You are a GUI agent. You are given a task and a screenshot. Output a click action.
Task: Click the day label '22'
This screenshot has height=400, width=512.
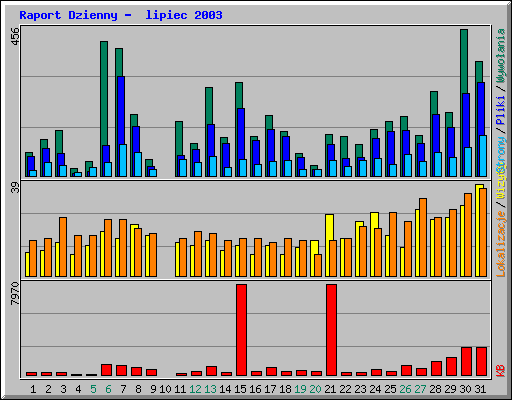[345, 389]
